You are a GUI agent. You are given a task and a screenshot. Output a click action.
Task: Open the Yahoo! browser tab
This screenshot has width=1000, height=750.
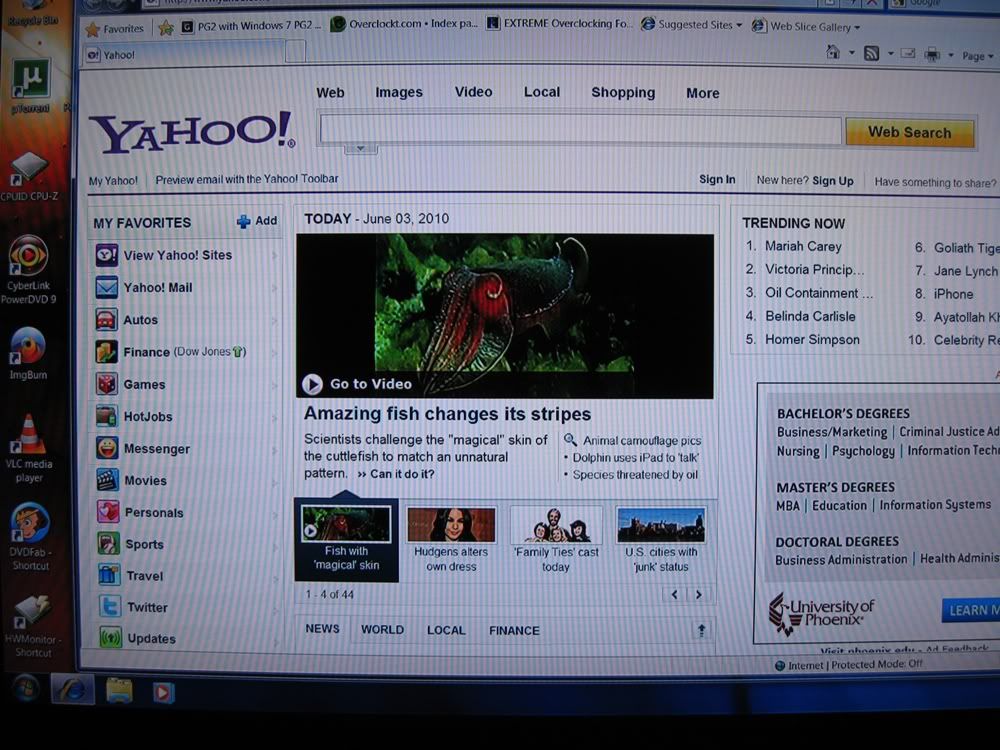185,54
